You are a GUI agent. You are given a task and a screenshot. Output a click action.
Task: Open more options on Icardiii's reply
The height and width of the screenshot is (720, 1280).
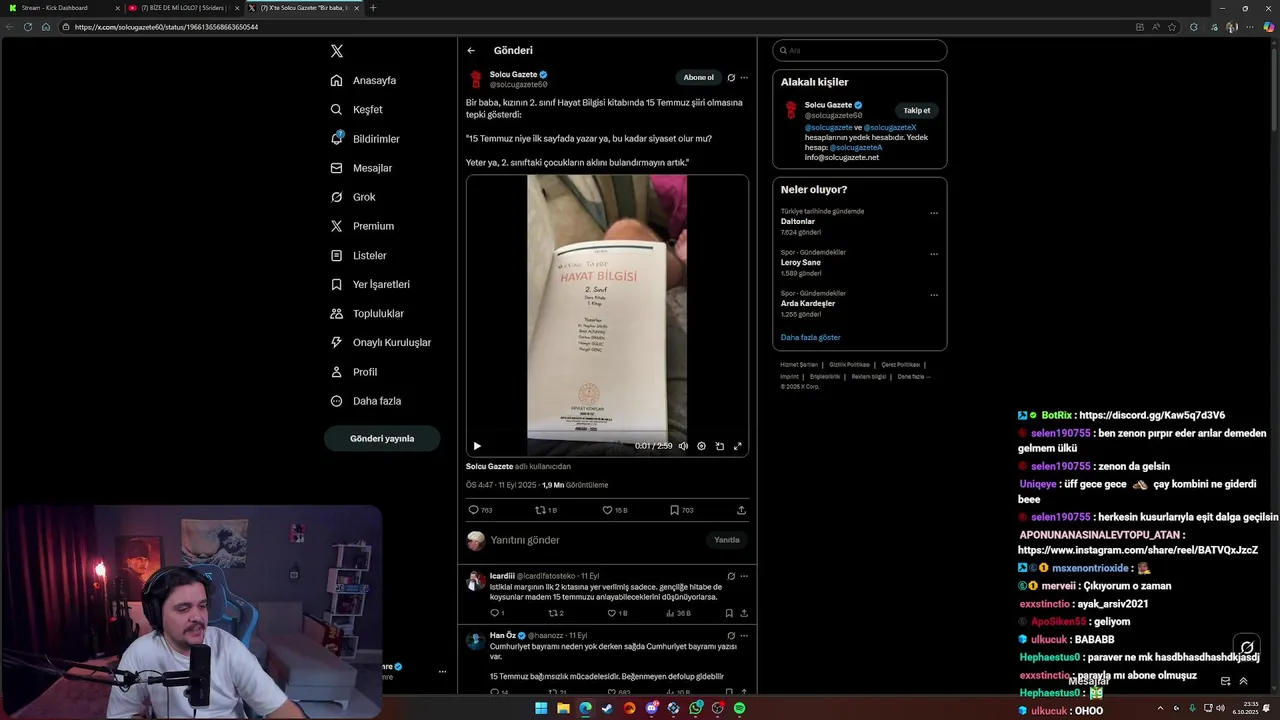pos(743,576)
